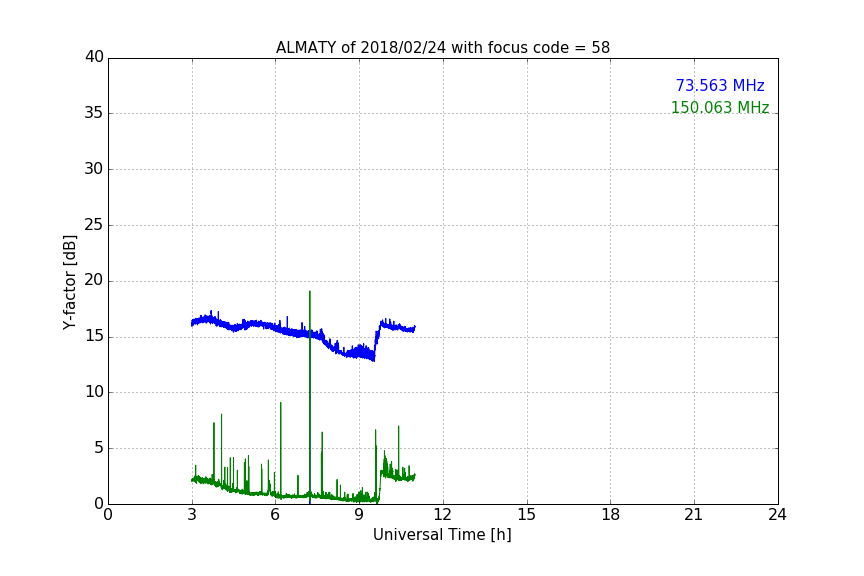Select the blue '73.563 MHz' legend label

[x=720, y=85]
